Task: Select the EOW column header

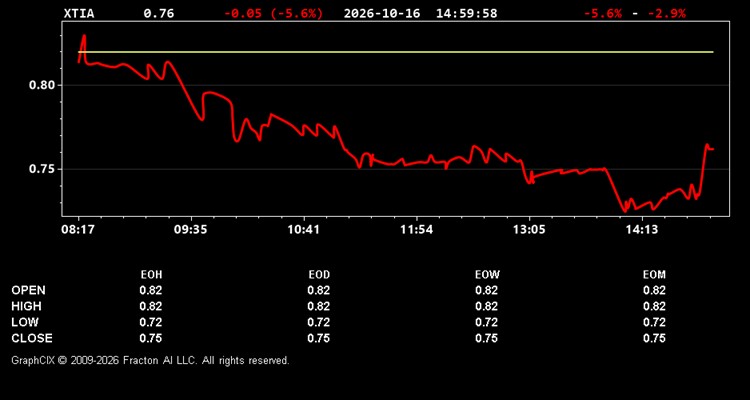Action: 487,275
